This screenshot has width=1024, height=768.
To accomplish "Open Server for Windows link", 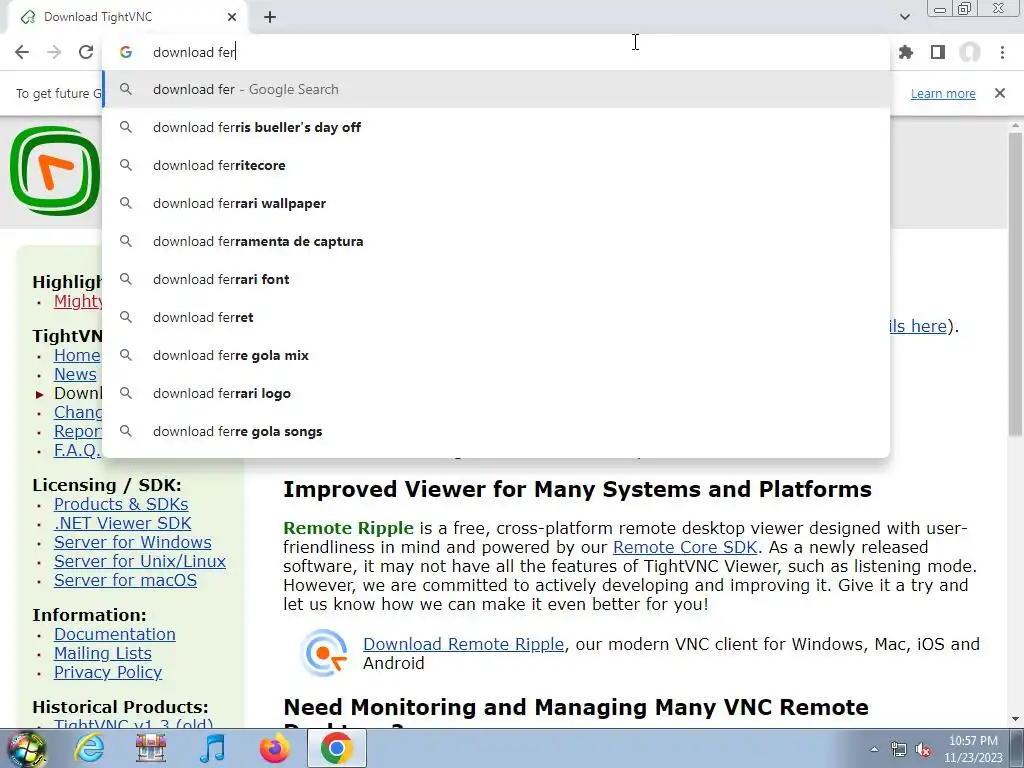I will [133, 542].
